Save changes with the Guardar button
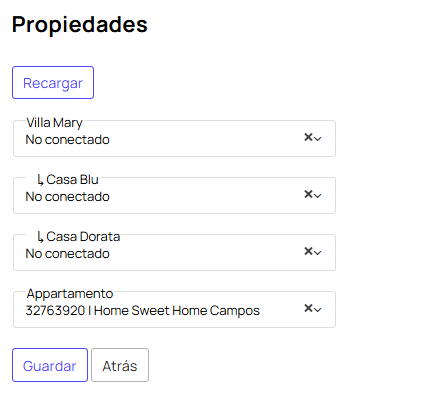 [x=50, y=365]
